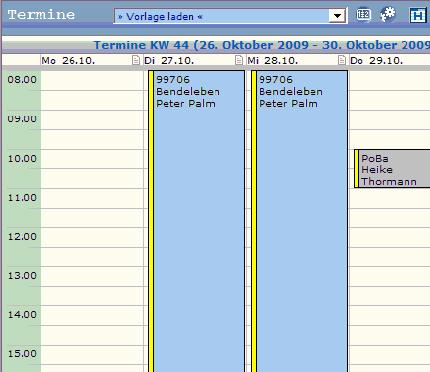
Task: Click the Vorlage laden combo box field
Action: coord(230,16)
